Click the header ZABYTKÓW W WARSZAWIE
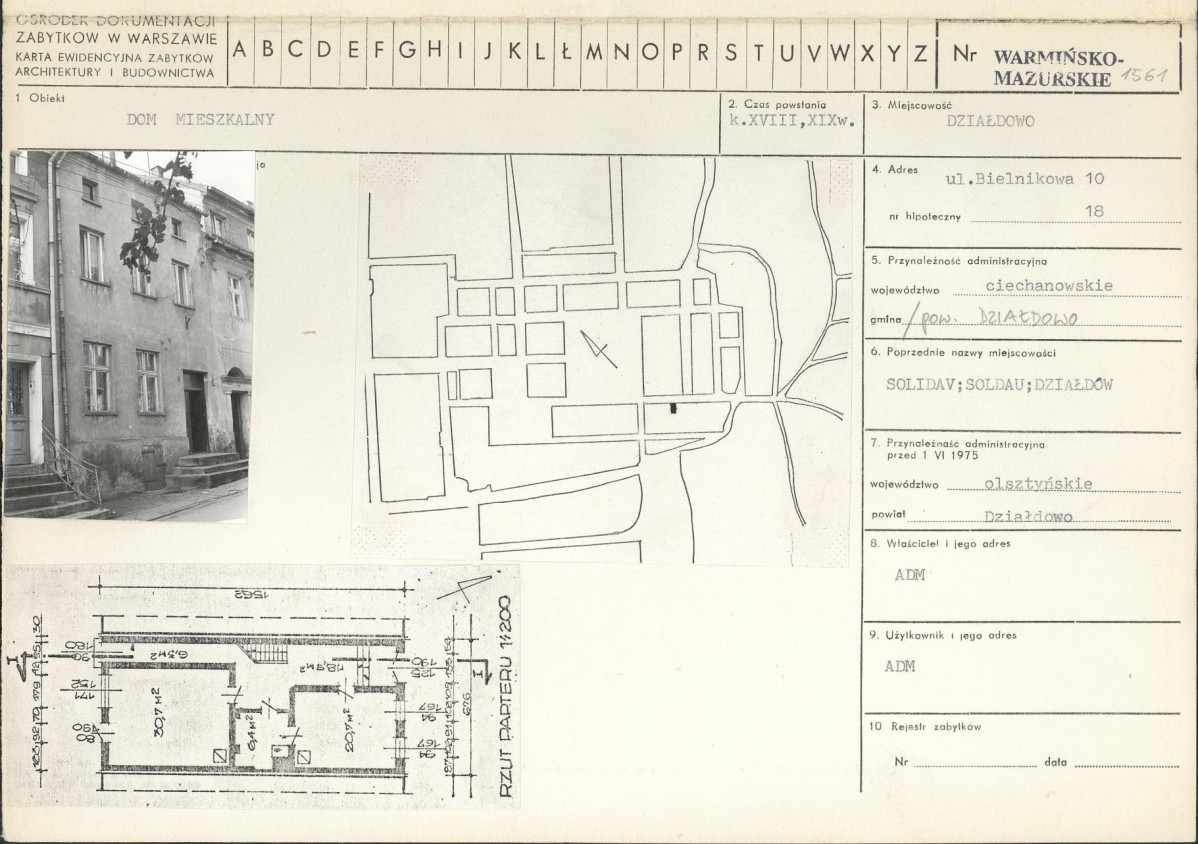This screenshot has width=1198, height=844. pos(117,39)
